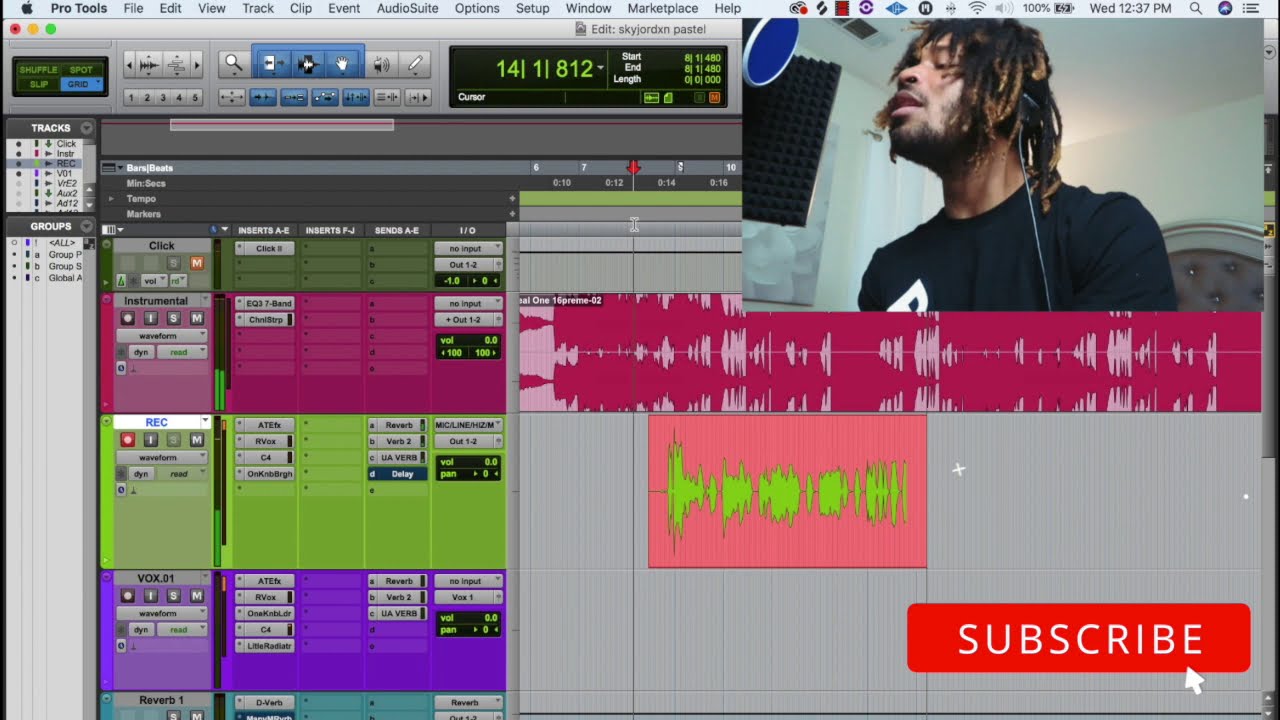Click the main counter display

544,69
